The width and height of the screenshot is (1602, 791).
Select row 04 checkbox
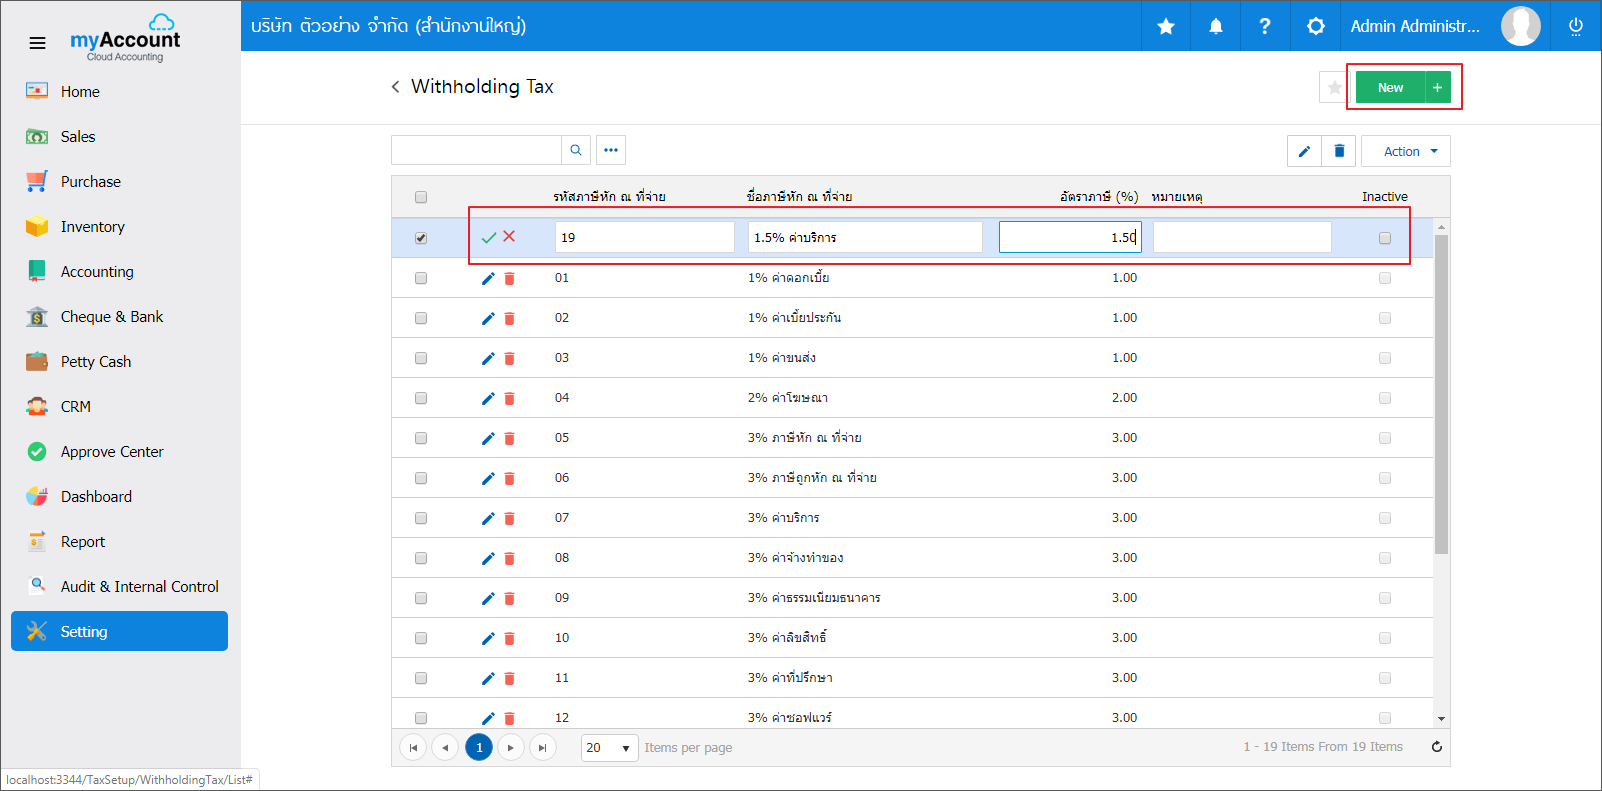tap(421, 398)
